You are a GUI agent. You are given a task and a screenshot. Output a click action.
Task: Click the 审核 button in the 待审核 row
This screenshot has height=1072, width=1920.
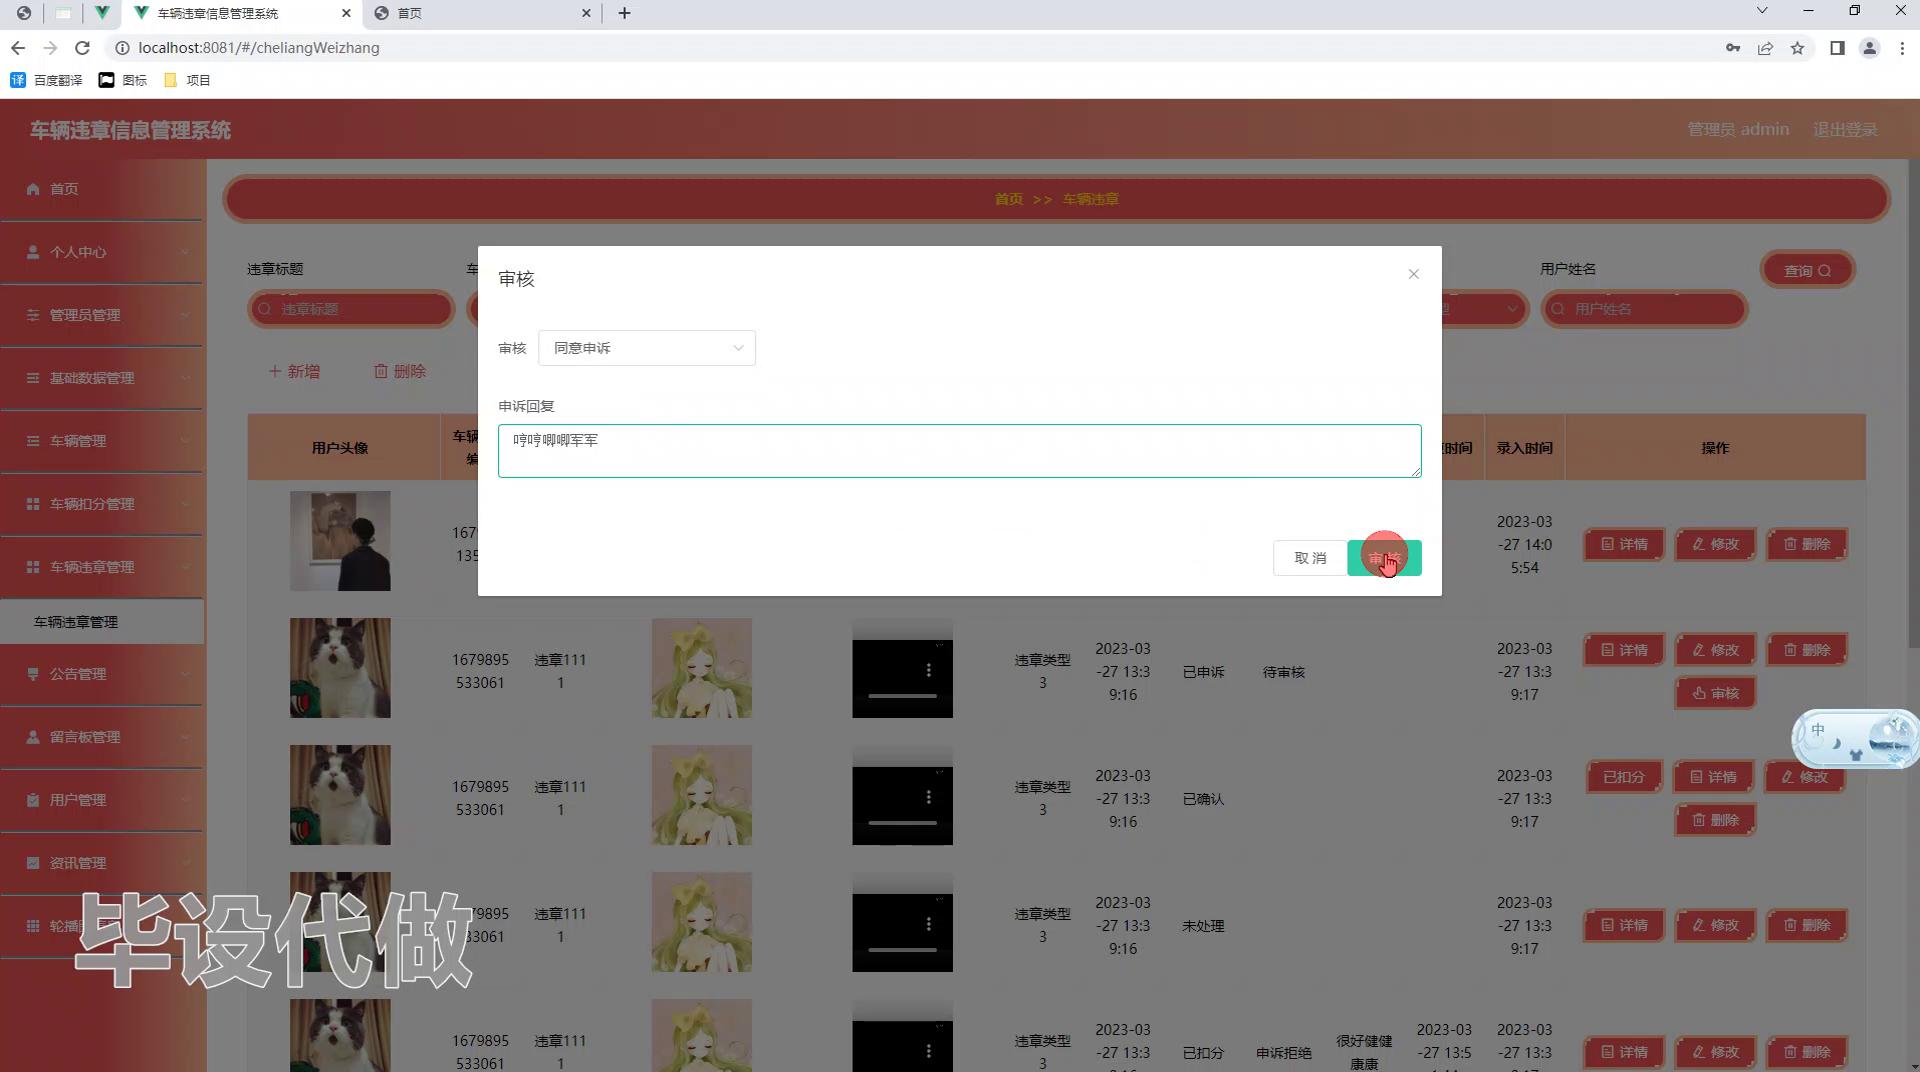(1715, 693)
